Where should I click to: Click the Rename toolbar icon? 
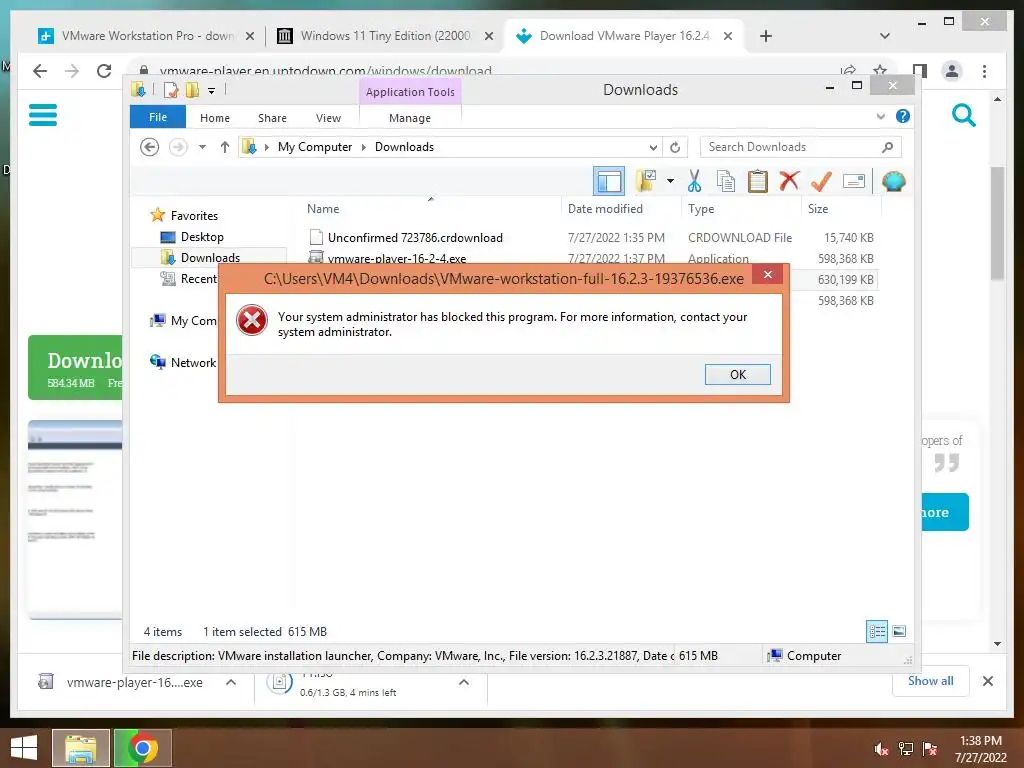coord(854,181)
